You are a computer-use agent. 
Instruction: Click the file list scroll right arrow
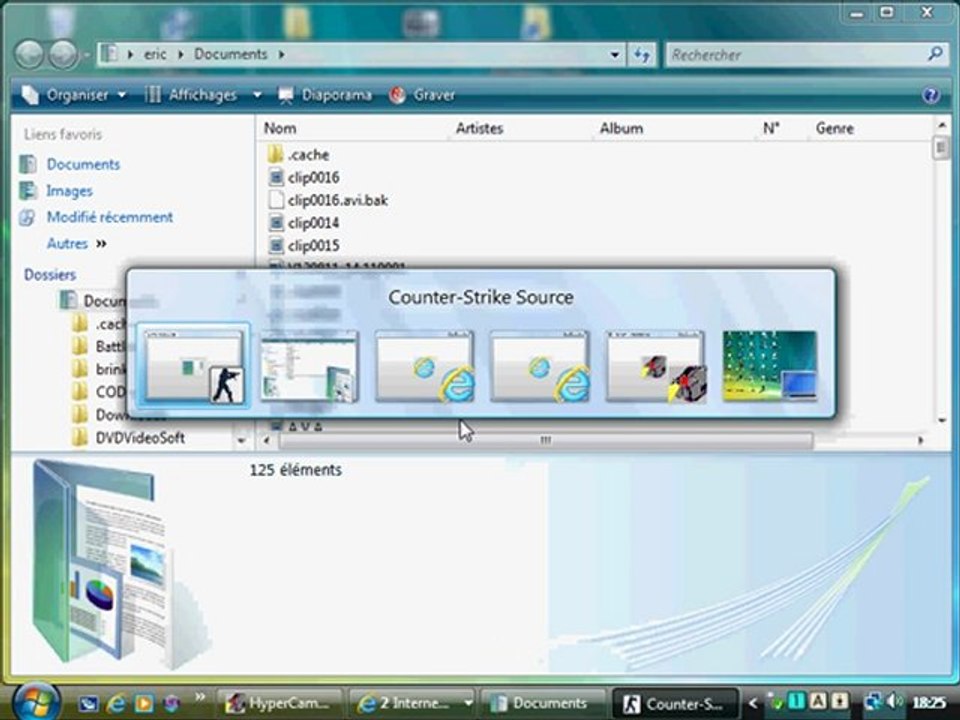(920, 440)
